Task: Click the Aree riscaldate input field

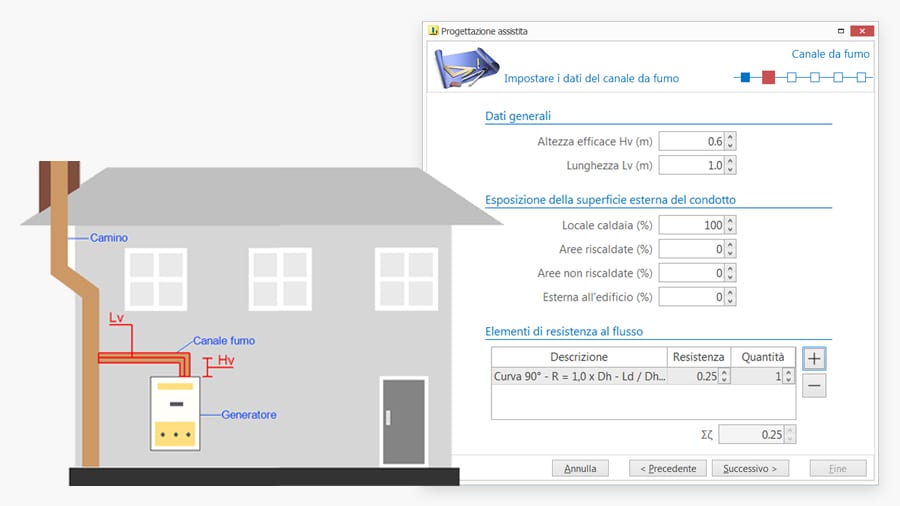Action: [692, 249]
